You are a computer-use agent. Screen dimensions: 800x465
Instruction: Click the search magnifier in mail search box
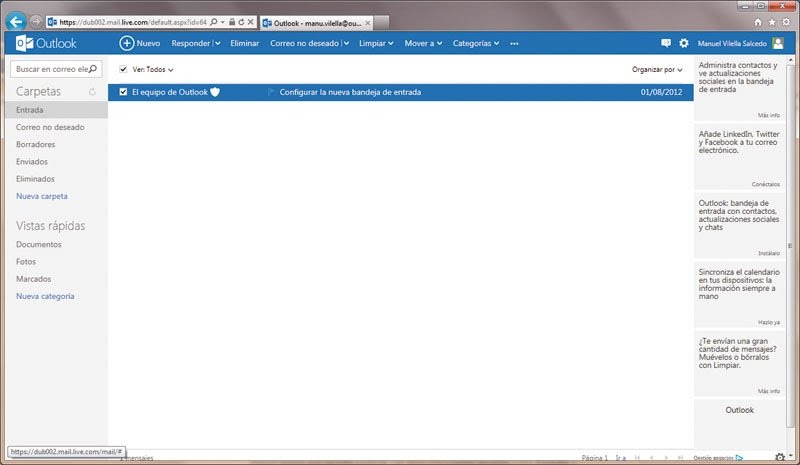(93, 69)
